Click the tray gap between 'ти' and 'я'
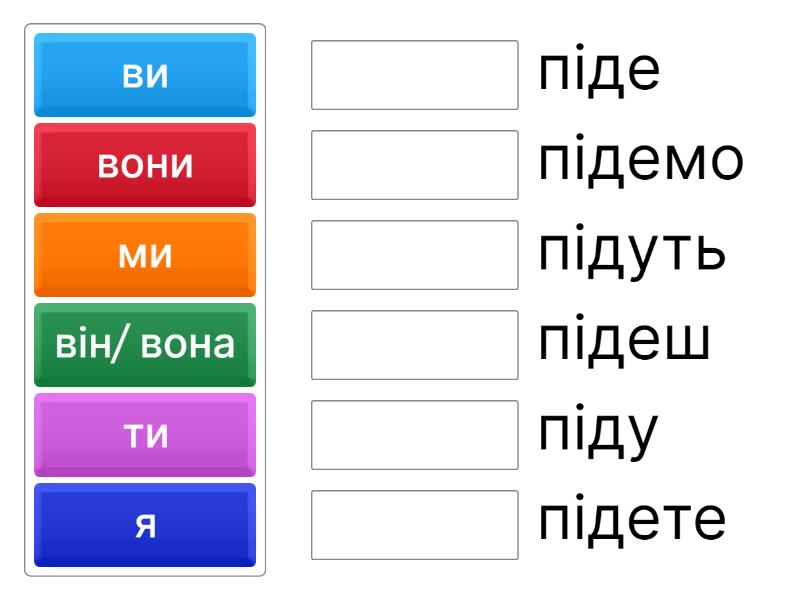800x600 pixels. coord(145,480)
